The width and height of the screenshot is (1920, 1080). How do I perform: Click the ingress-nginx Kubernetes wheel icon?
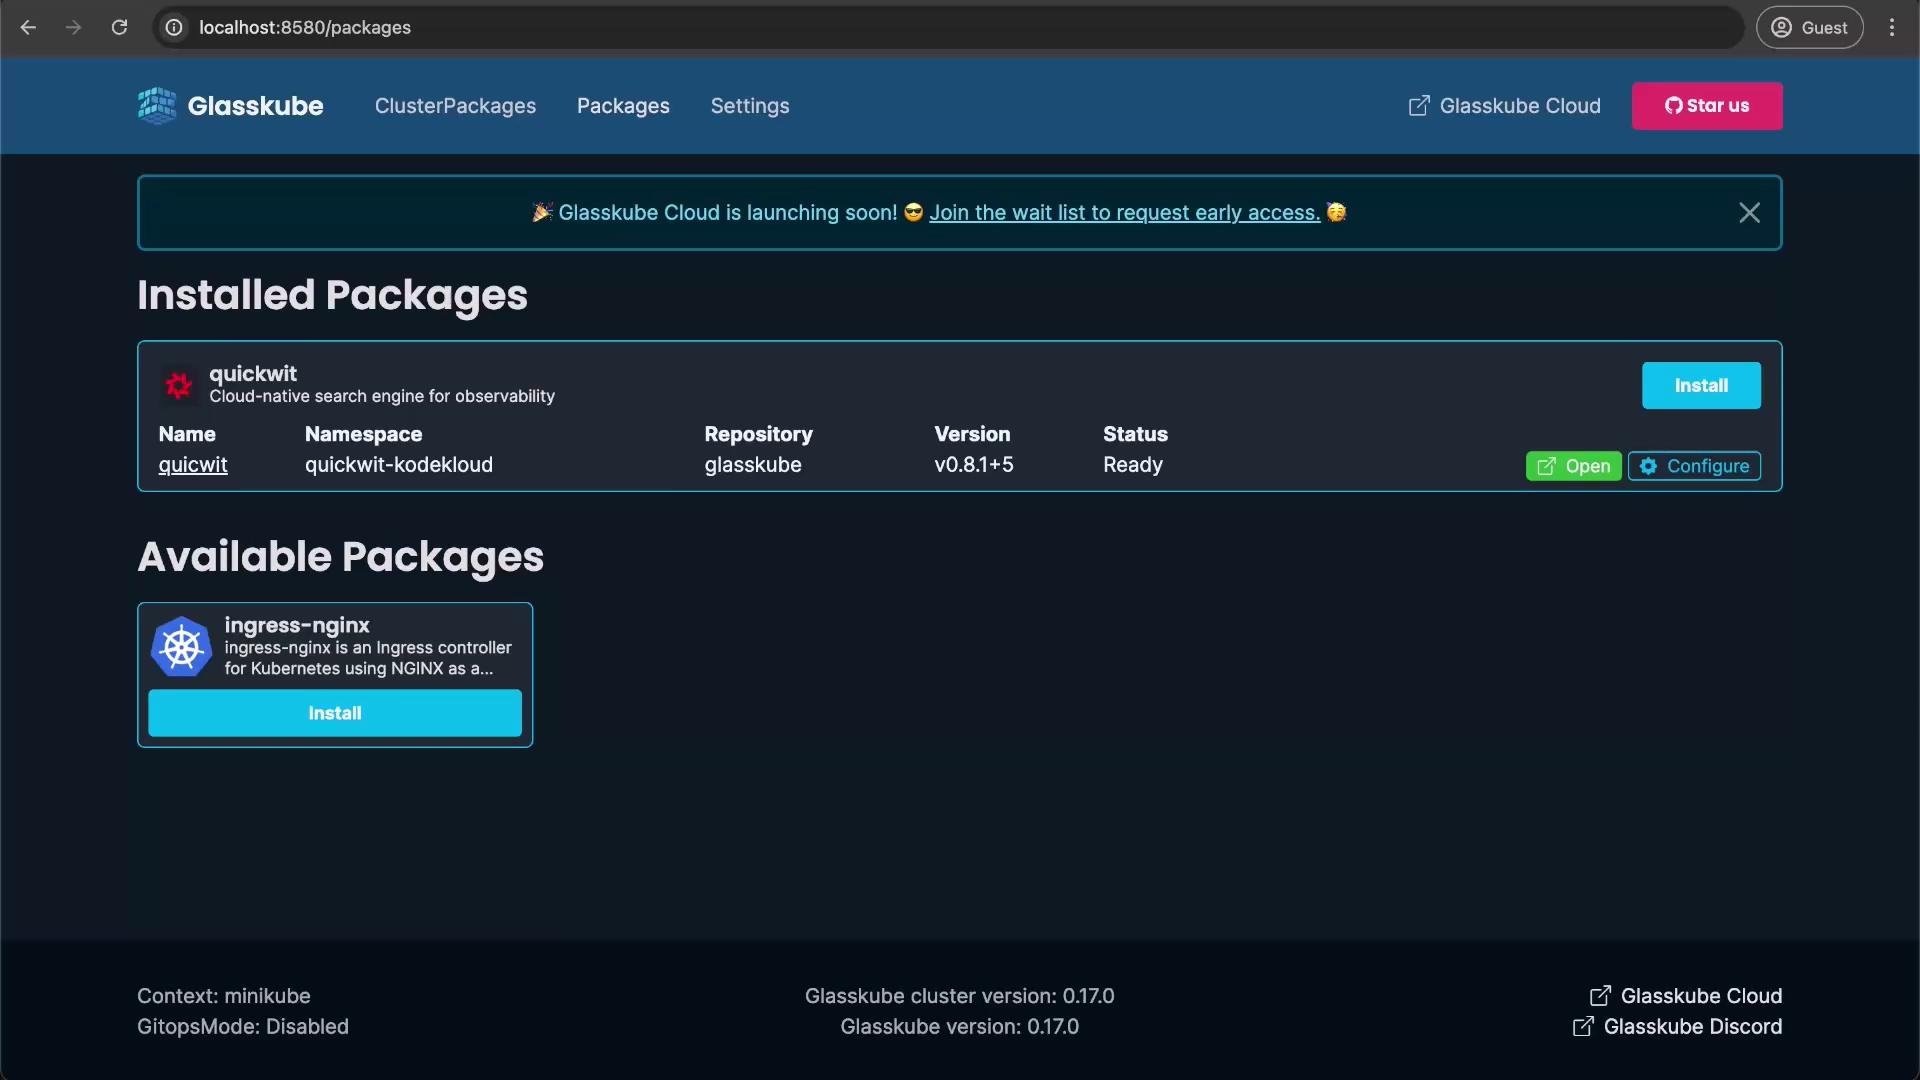(x=181, y=647)
